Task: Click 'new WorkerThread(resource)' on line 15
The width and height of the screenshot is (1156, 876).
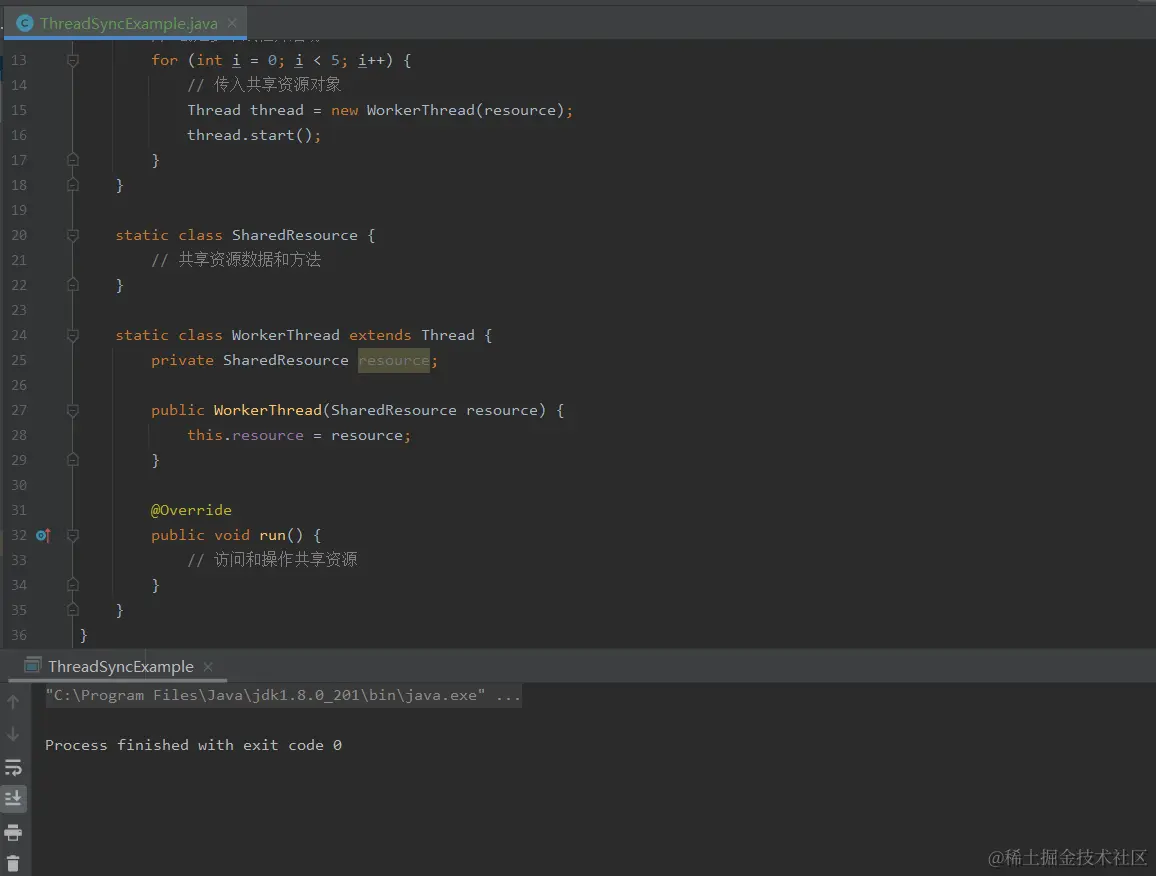Action: (448, 110)
